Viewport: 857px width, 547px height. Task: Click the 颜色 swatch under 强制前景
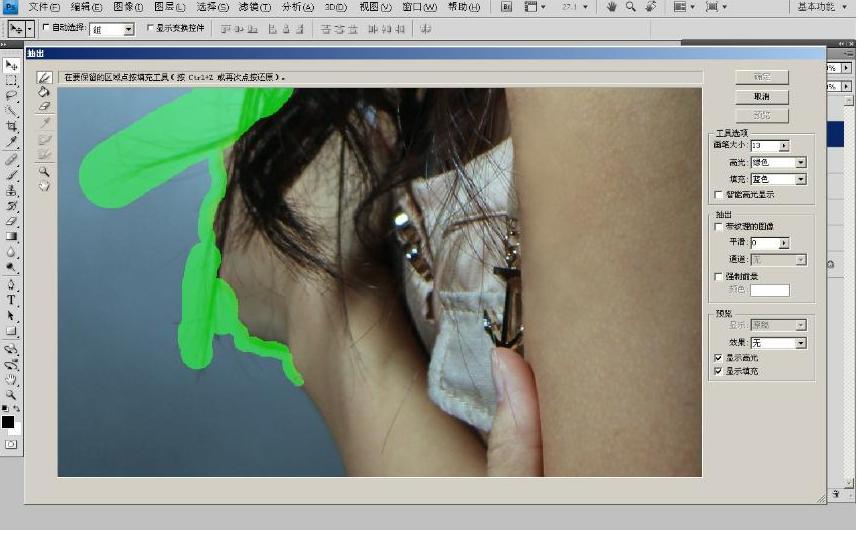(x=770, y=290)
